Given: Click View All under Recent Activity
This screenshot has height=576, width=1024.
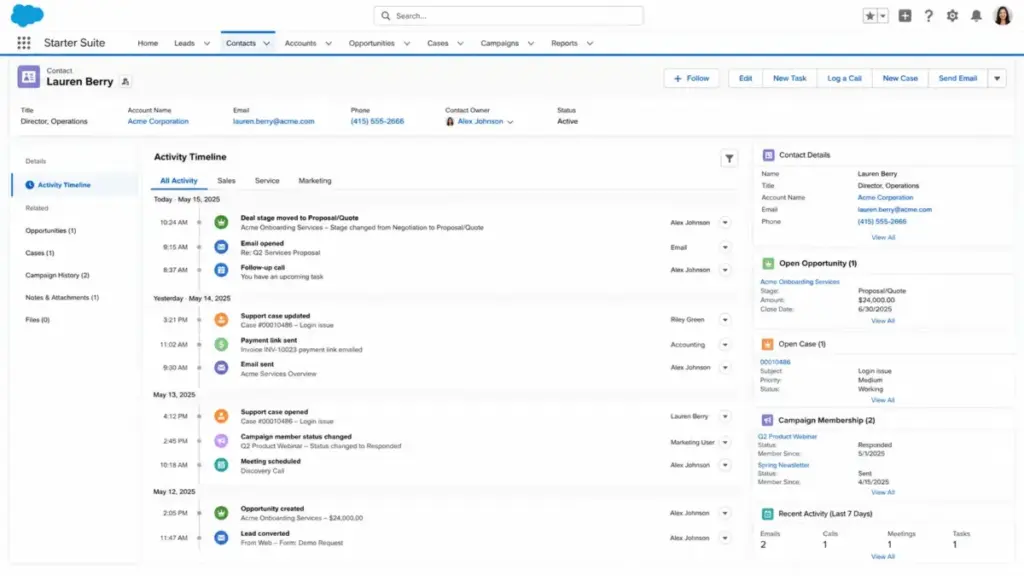Looking at the screenshot, I should (883, 557).
